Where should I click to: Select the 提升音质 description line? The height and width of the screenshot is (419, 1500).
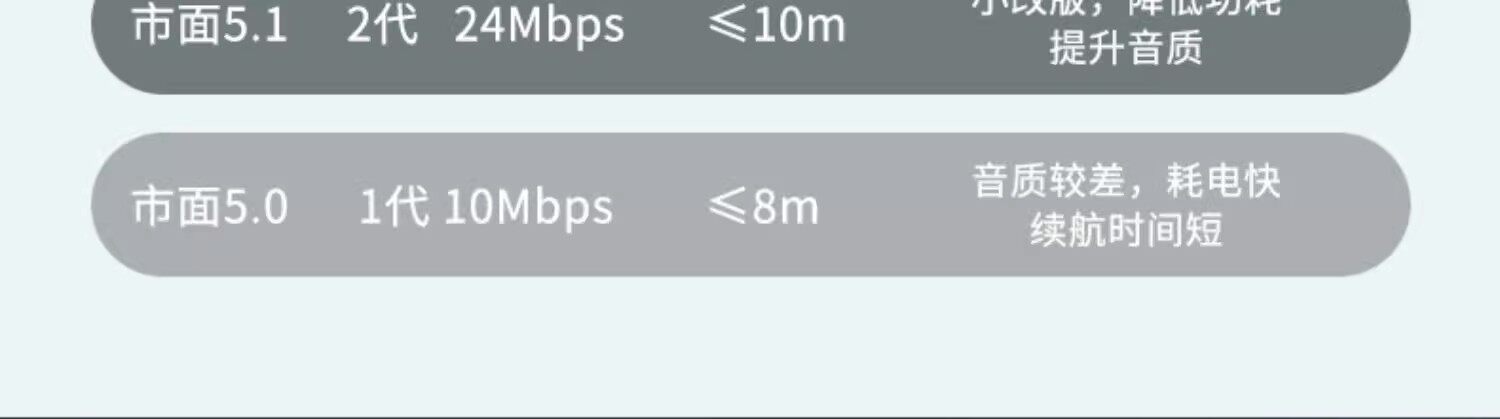1125,47
